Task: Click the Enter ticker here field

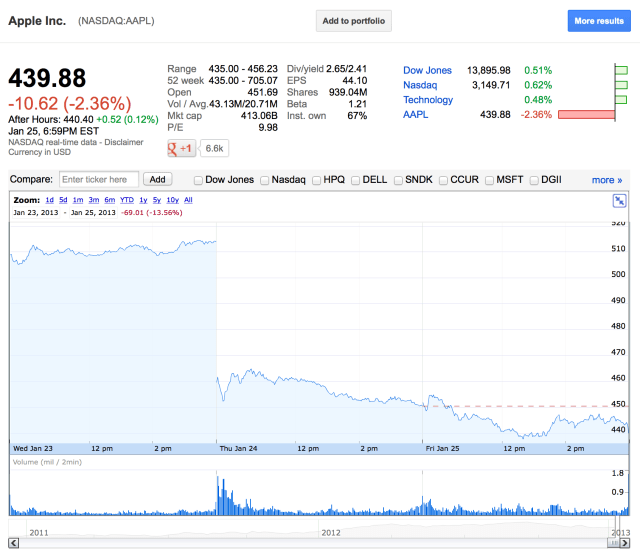Action: point(99,180)
